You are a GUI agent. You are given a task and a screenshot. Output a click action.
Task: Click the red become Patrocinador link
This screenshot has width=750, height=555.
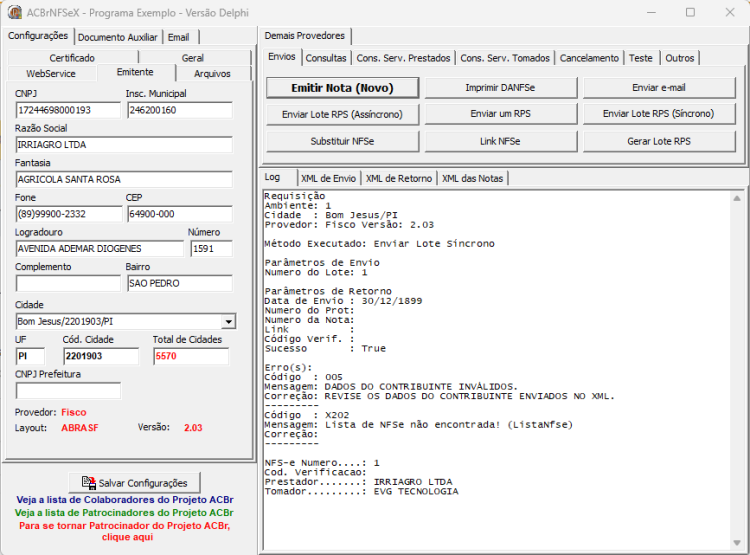125,531
